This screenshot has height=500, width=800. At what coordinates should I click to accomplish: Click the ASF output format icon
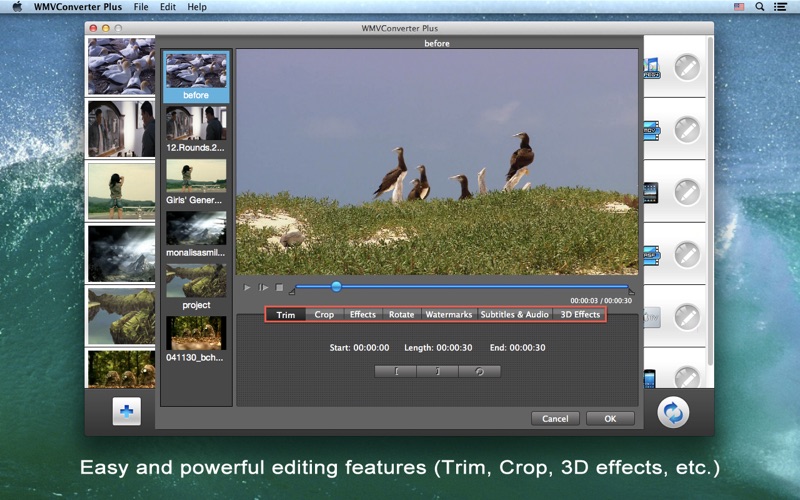(x=652, y=255)
